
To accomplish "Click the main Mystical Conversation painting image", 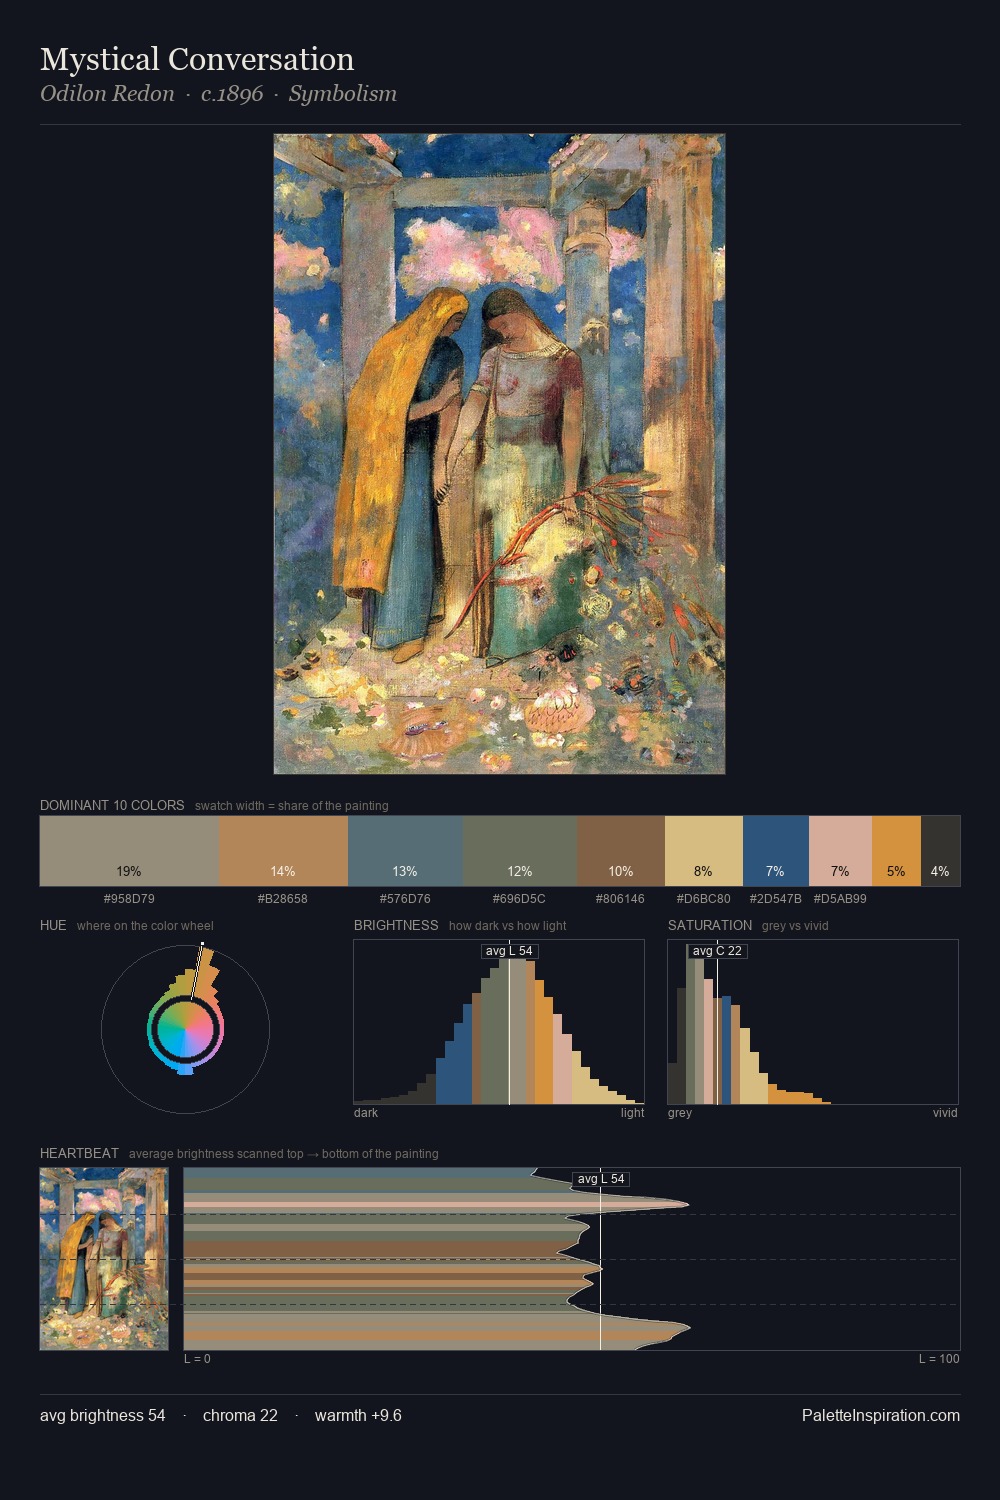I will click(x=499, y=454).
